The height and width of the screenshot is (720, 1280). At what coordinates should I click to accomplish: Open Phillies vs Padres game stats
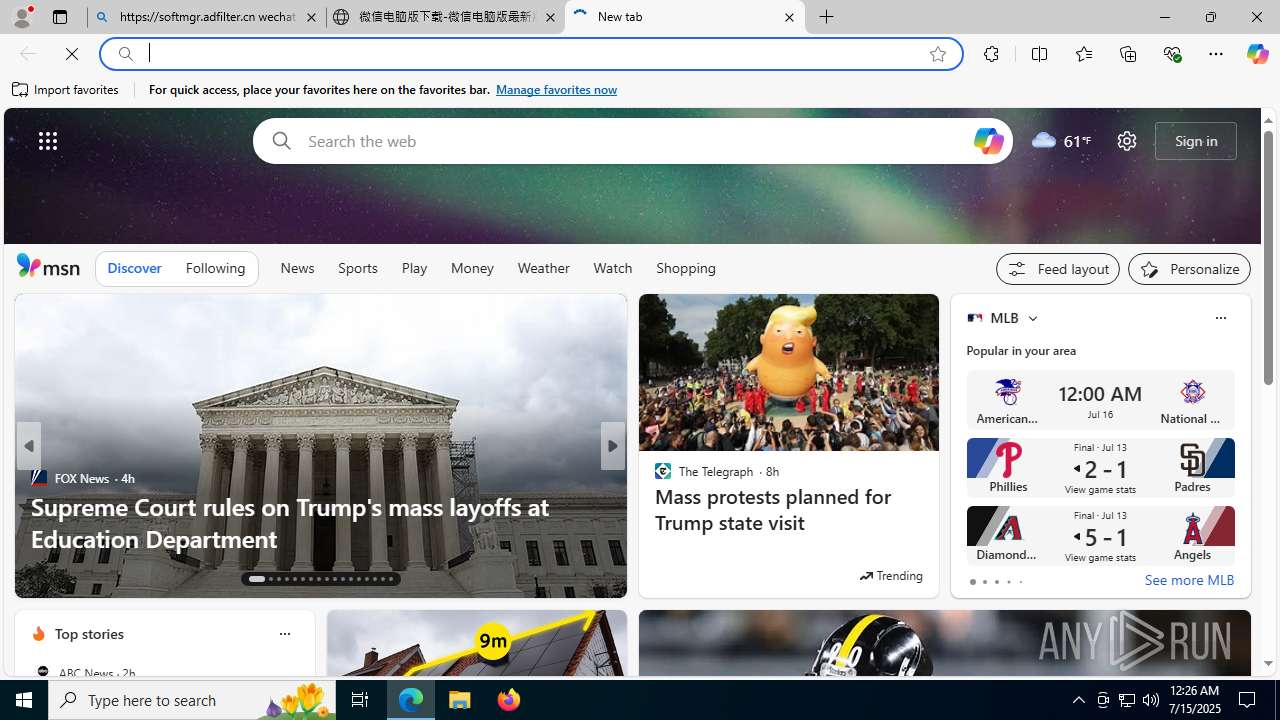(1100, 468)
